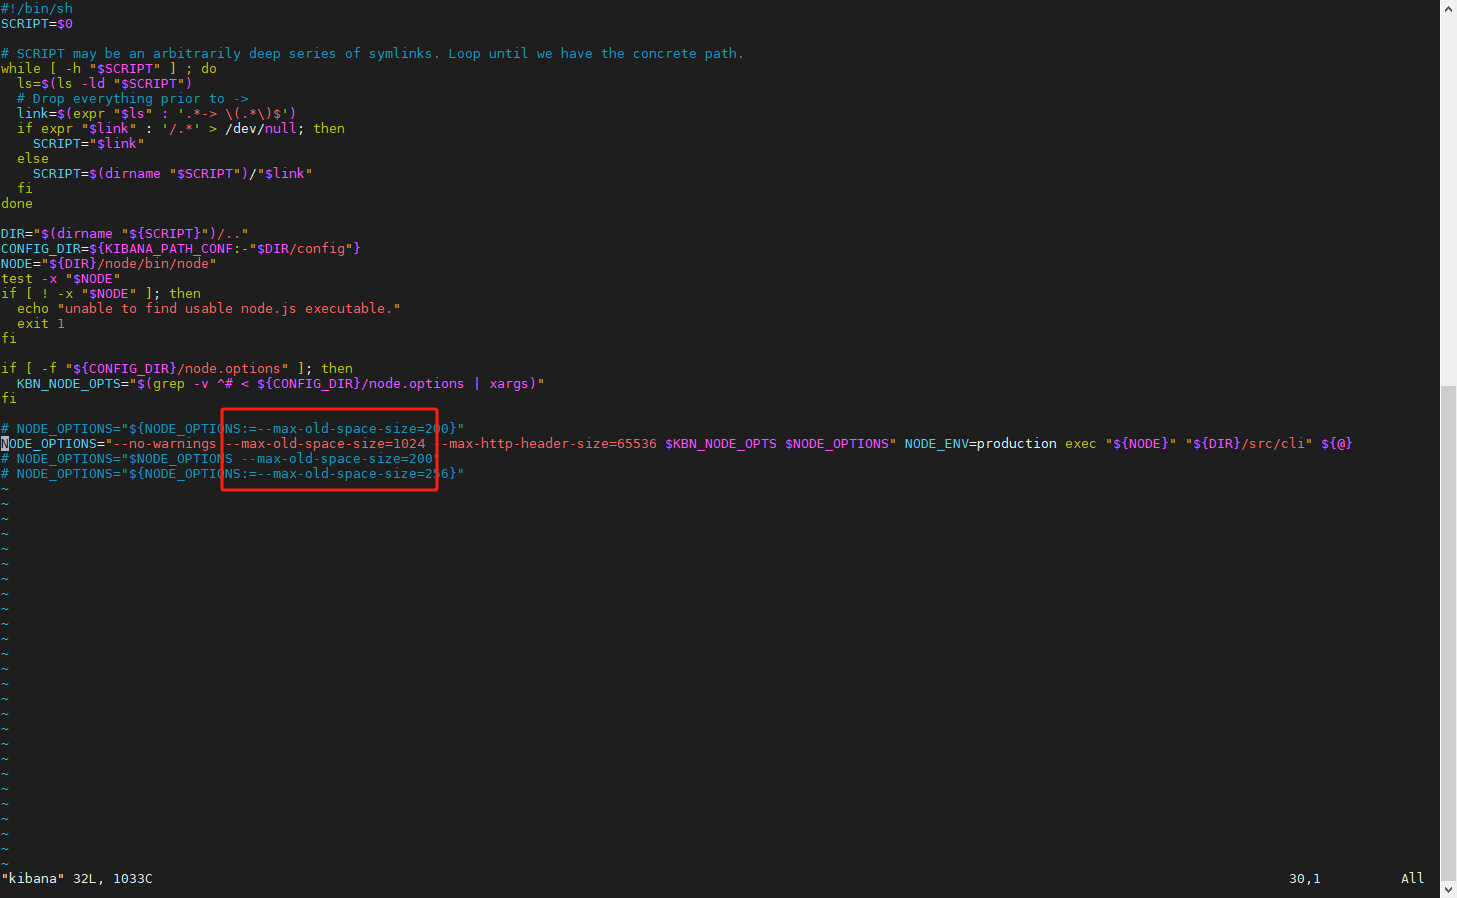Click the 'test -x "$NODE"' line
This screenshot has width=1457, height=898.
pos(60,278)
